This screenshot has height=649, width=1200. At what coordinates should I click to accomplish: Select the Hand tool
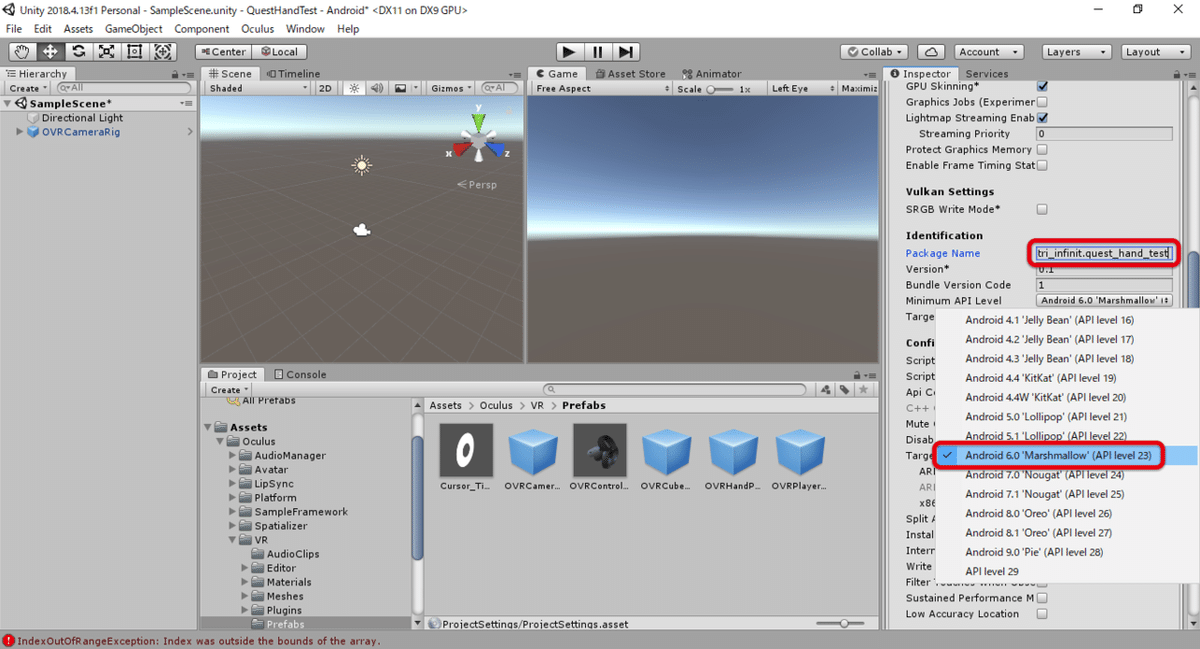22,52
